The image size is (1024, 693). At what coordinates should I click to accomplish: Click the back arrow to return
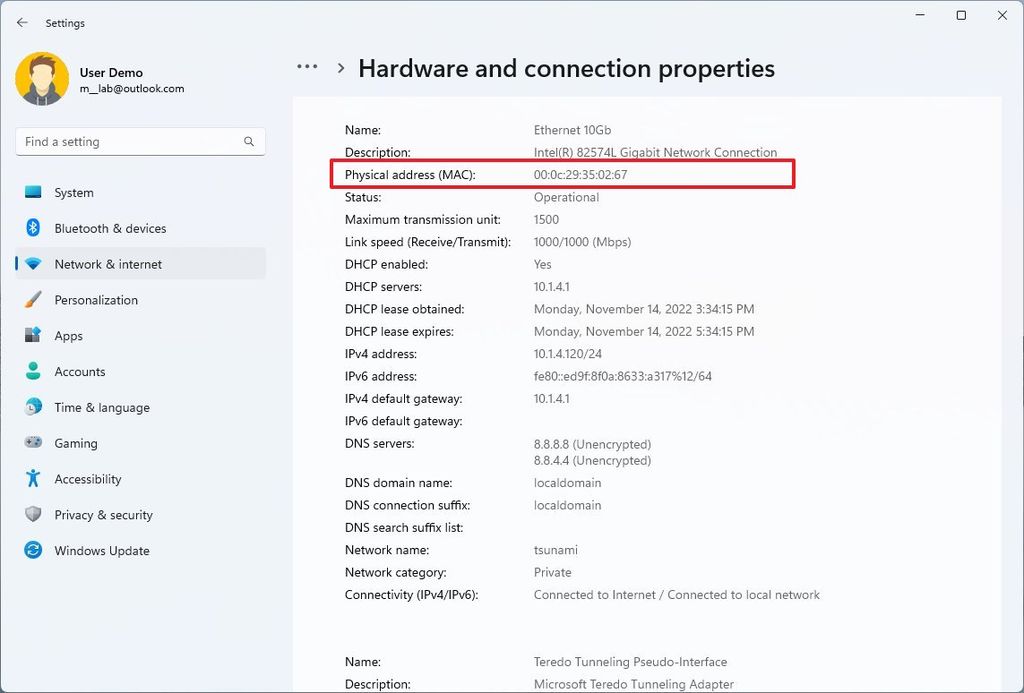tap(22, 22)
